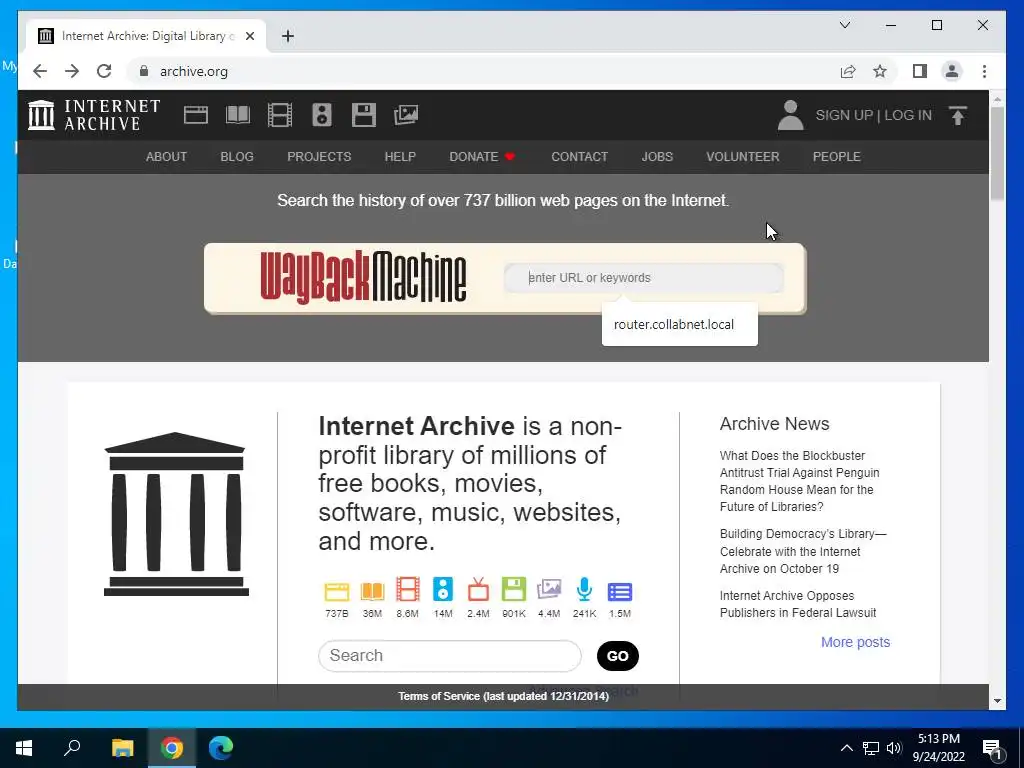The width and height of the screenshot is (1024, 768).
Task: Open the volume control in tray
Action: [894, 748]
